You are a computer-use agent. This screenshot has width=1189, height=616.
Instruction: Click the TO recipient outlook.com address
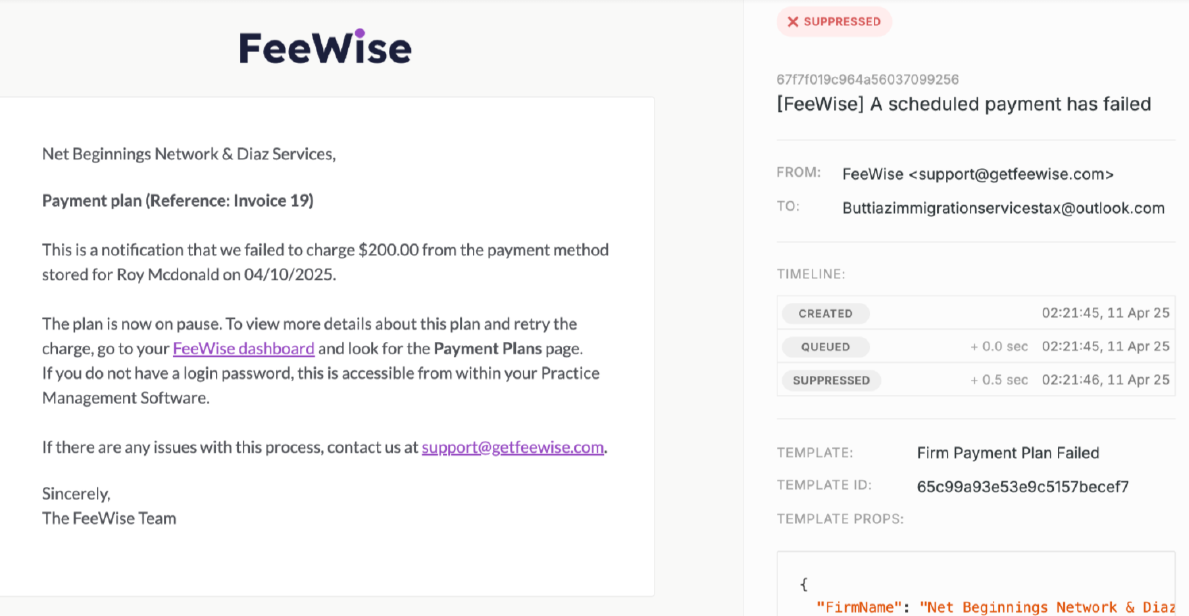point(1003,208)
